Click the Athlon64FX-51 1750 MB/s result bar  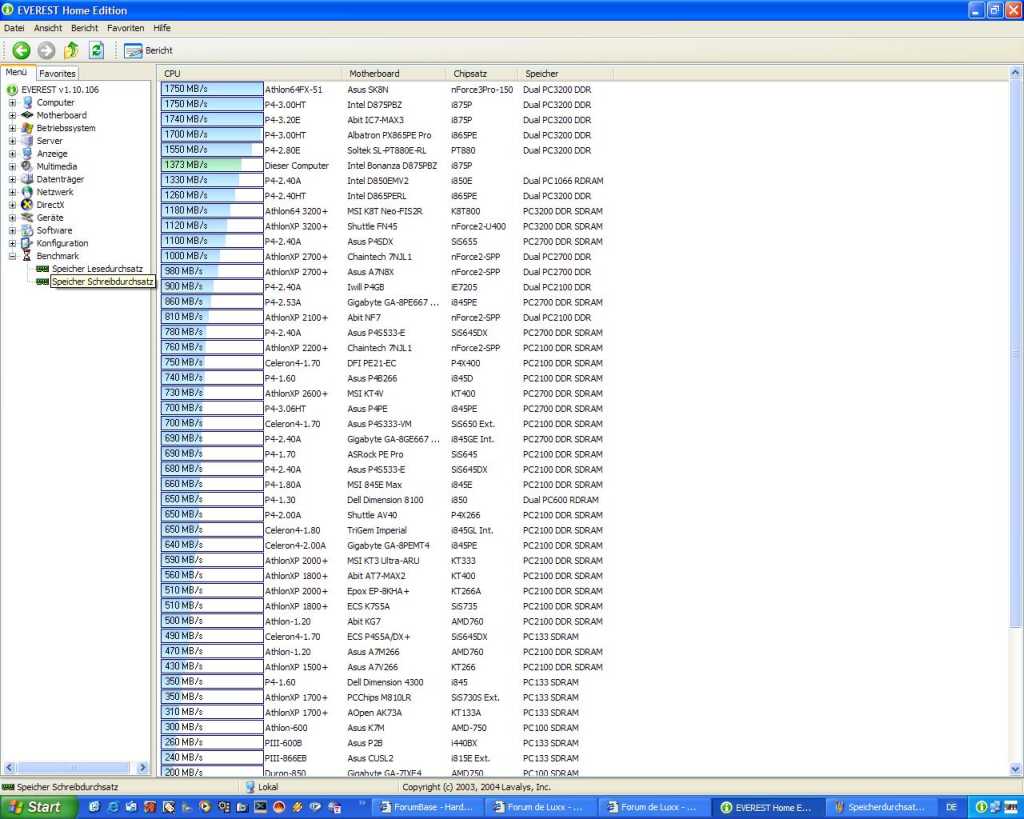(x=212, y=89)
